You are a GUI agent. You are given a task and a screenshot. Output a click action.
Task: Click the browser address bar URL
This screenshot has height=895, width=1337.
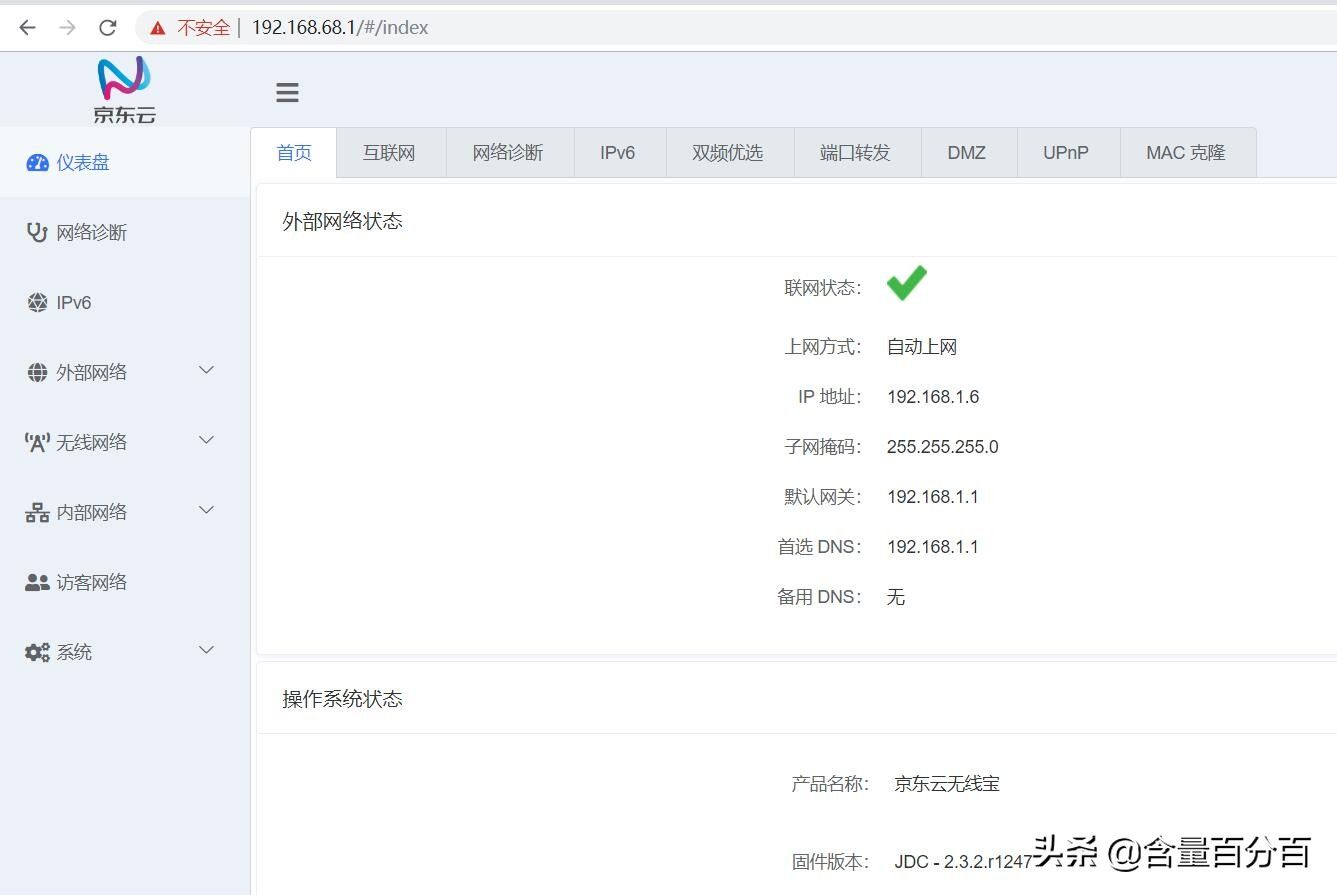(340, 28)
